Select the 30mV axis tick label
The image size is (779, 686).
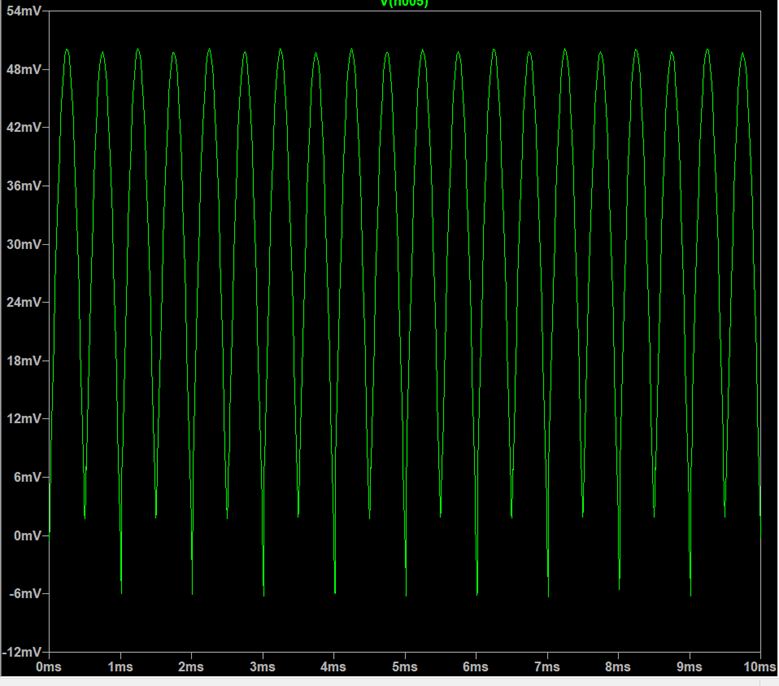23,244
